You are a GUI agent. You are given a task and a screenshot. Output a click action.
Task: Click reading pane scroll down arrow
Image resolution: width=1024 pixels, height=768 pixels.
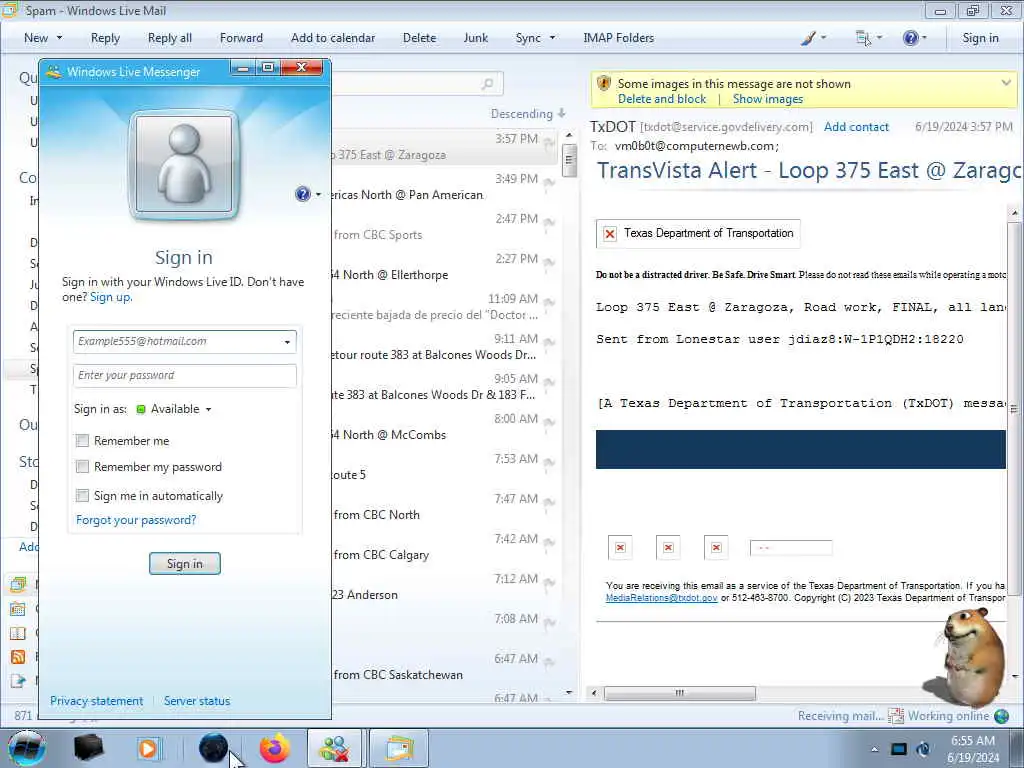pos(1014,677)
